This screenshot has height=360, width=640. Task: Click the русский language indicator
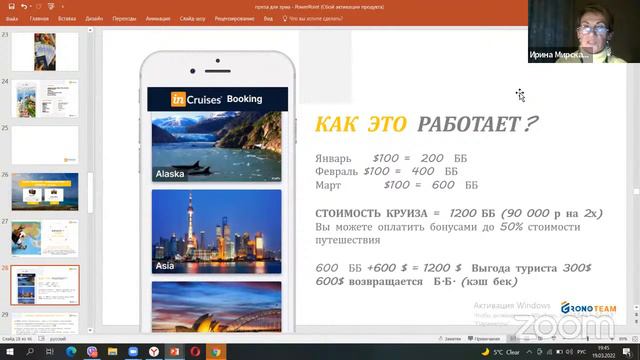tap(58, 339)
